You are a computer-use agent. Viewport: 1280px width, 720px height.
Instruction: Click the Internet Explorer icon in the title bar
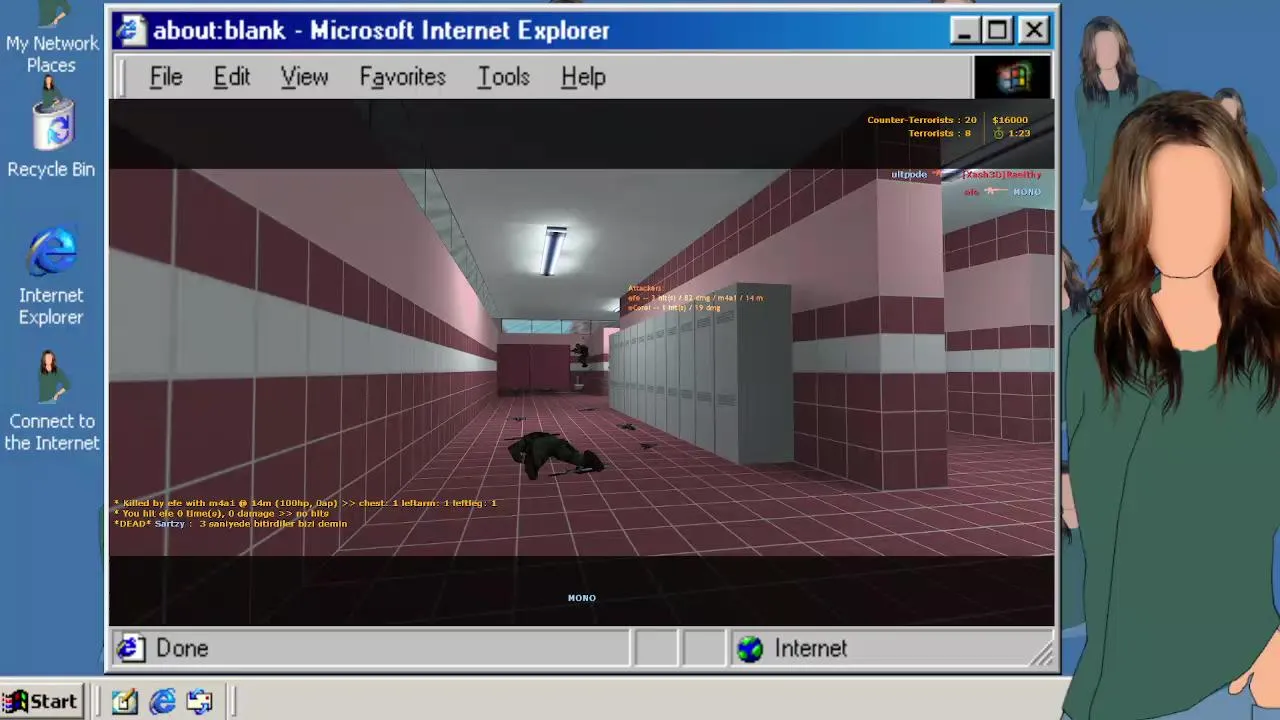[x=130, y=30]
